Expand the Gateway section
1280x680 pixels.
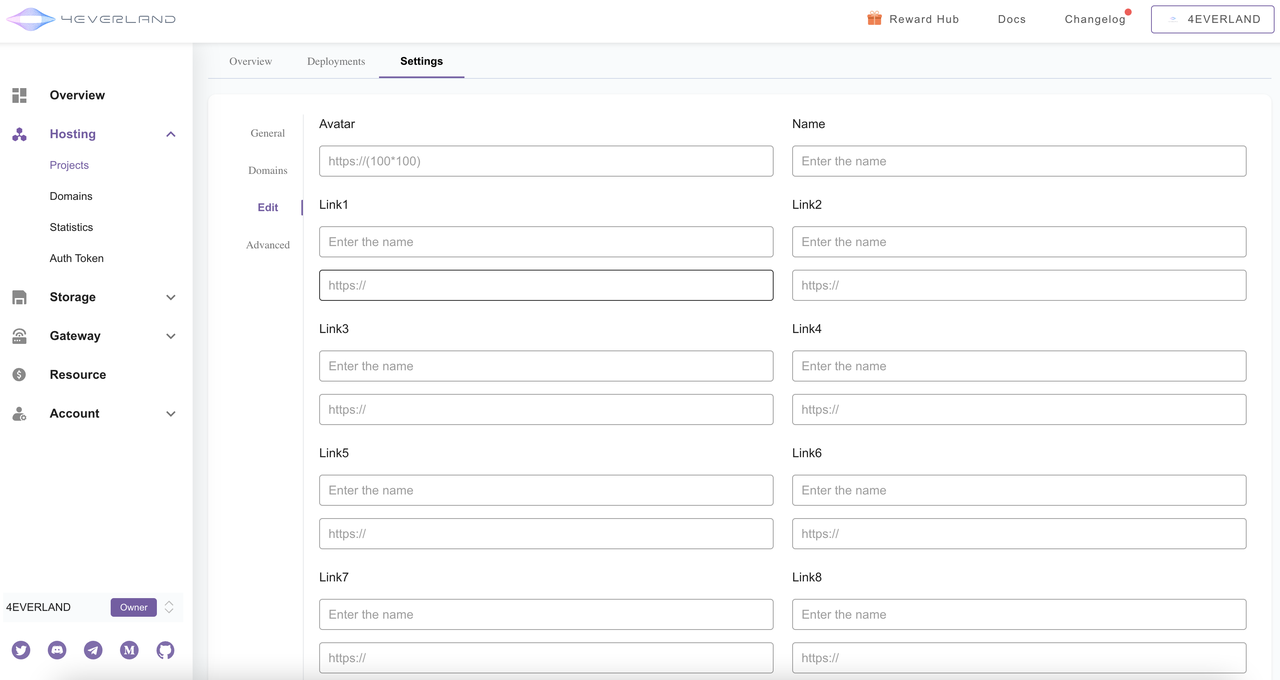(171, 336)
